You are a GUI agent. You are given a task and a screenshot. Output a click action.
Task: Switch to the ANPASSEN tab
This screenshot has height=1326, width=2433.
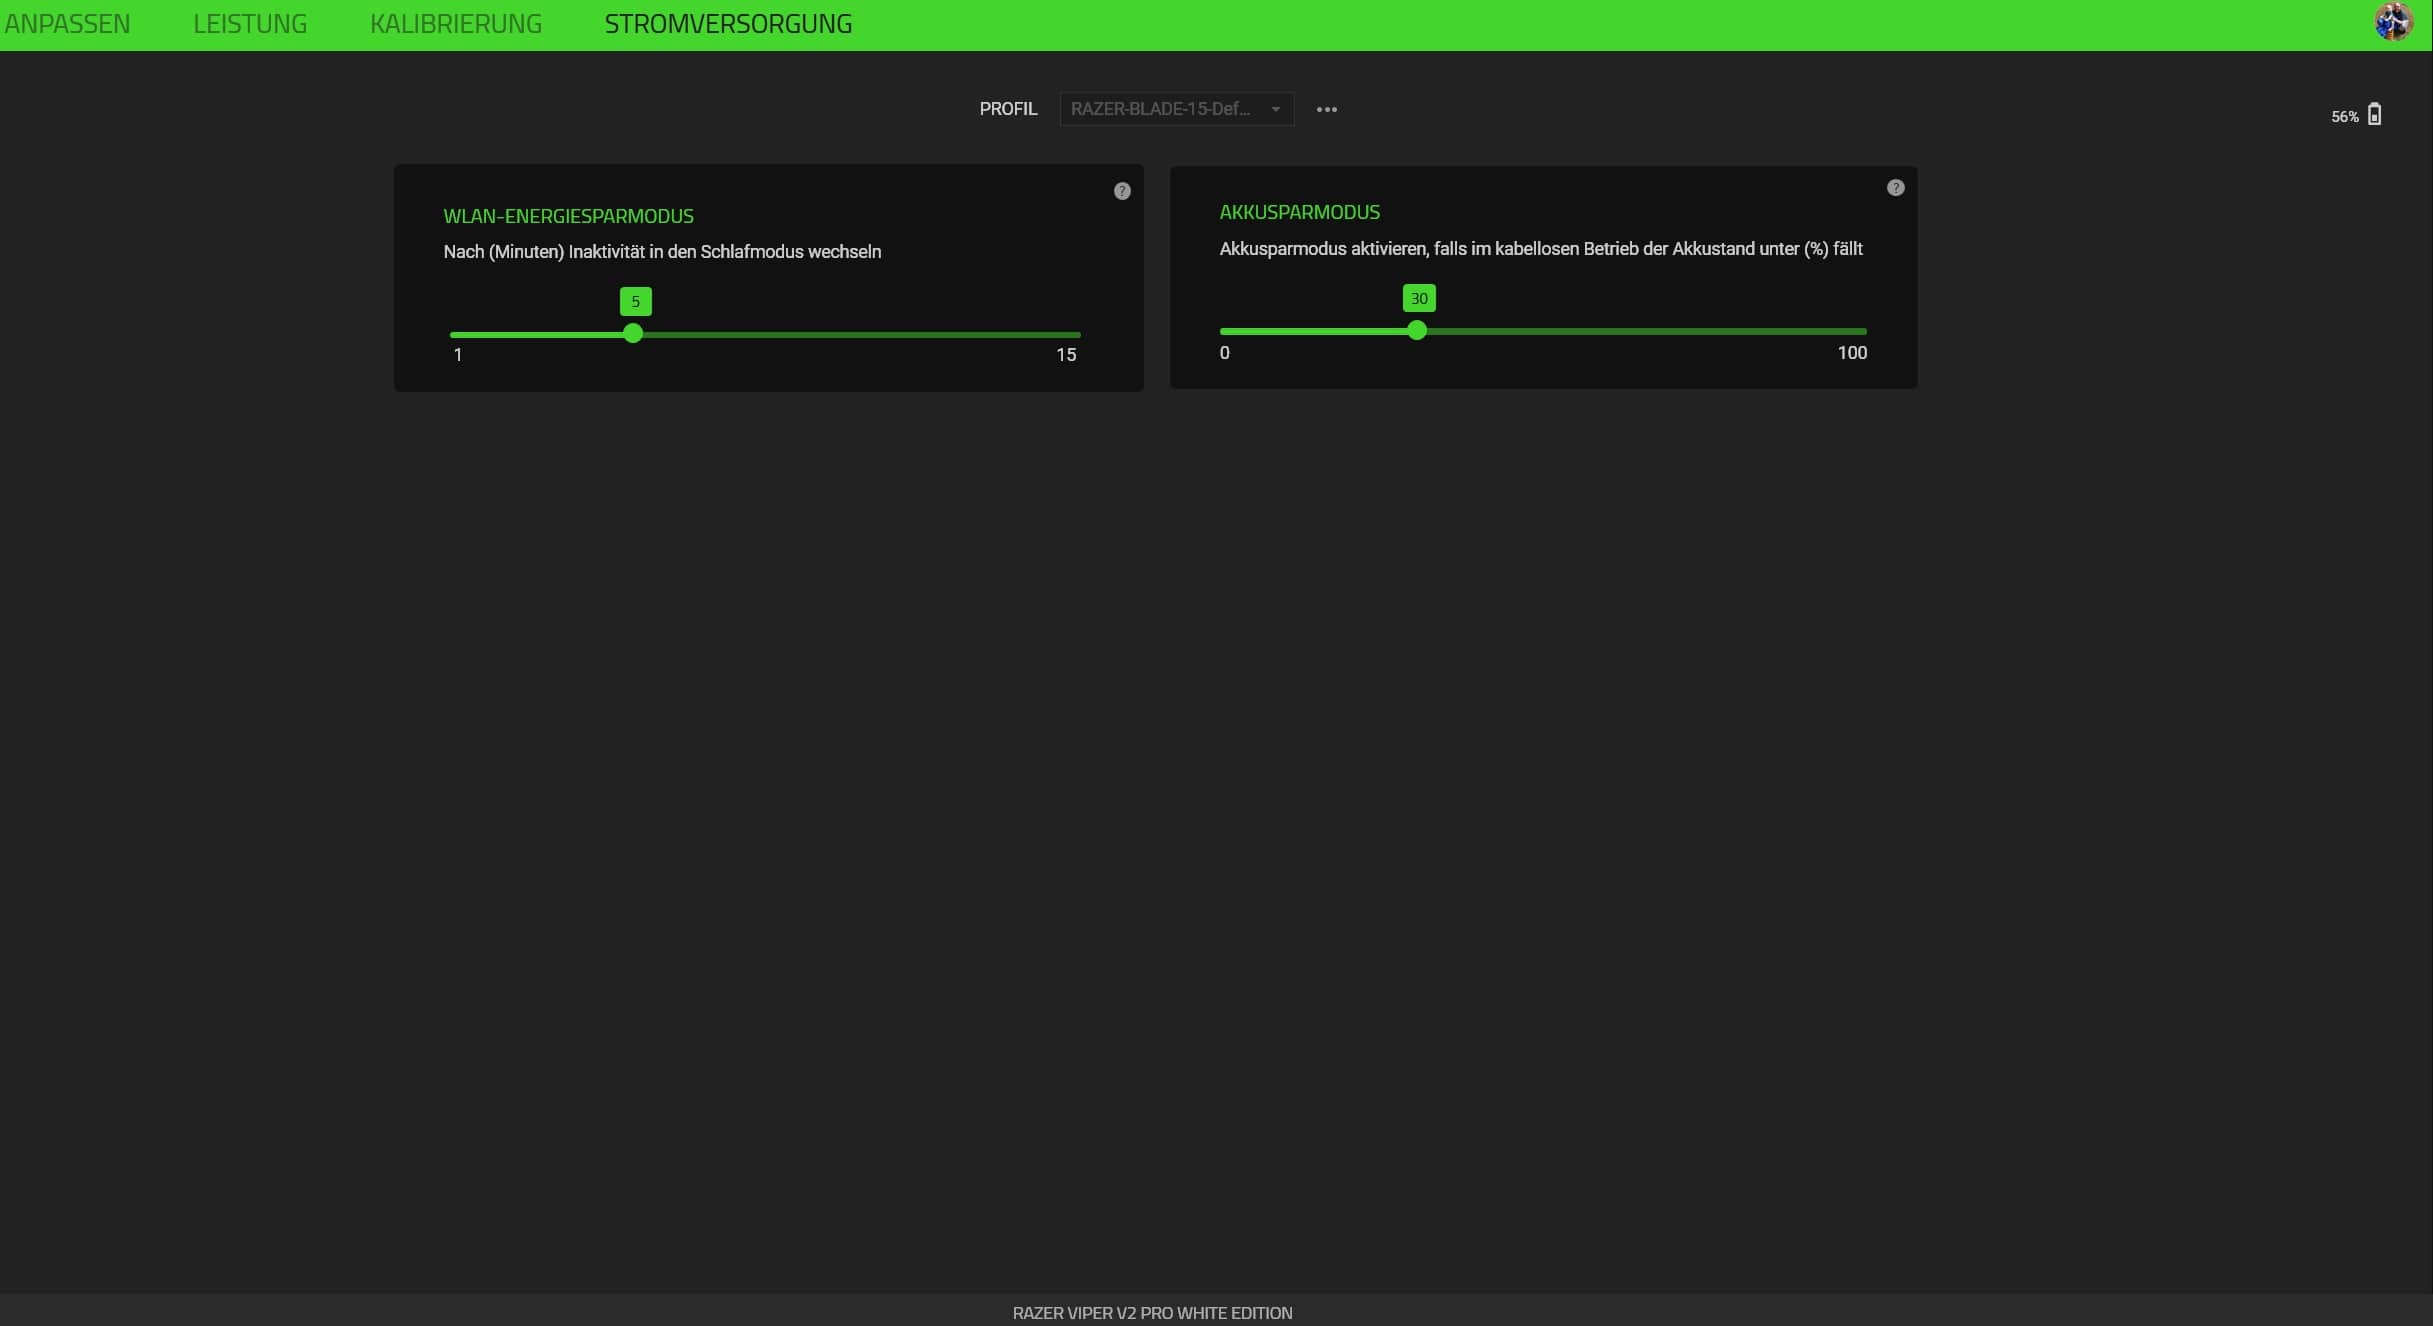[67, 23]
